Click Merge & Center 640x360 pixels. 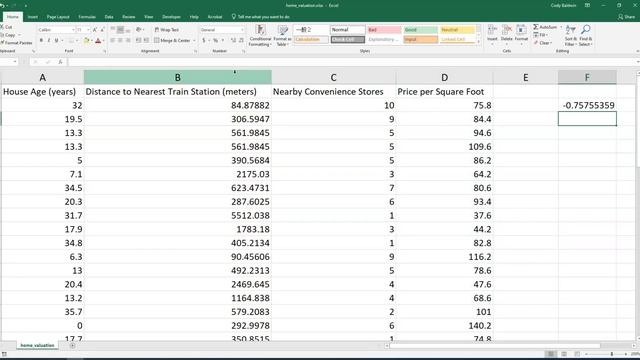coord(172,40)
